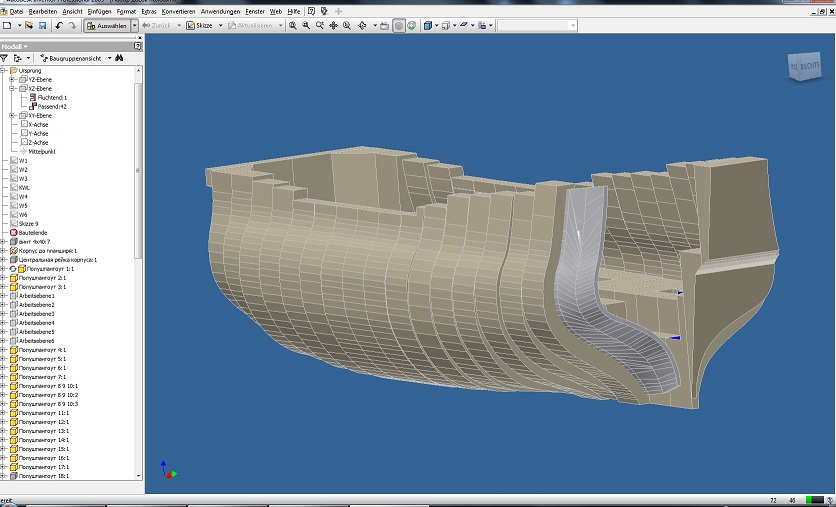The width and height of the screenshot is (836, 507).
Task: Click the Undo arrow icon
Action: (59, 25)
